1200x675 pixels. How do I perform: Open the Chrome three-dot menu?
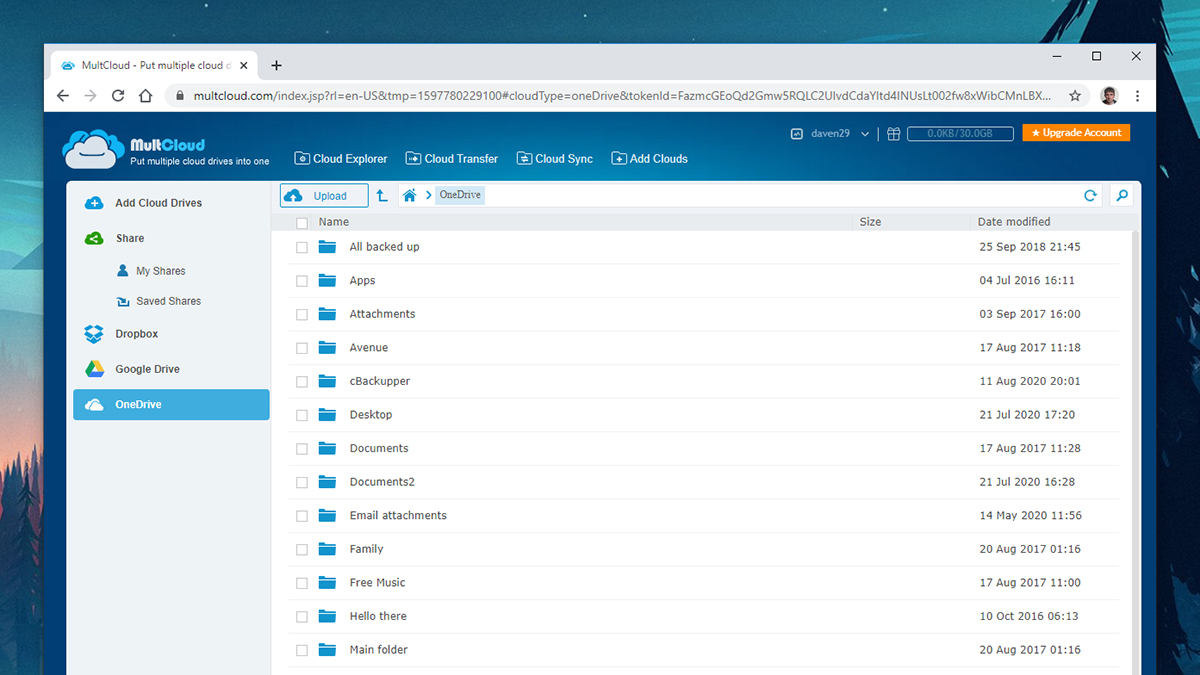click(x=1138, y=96)
